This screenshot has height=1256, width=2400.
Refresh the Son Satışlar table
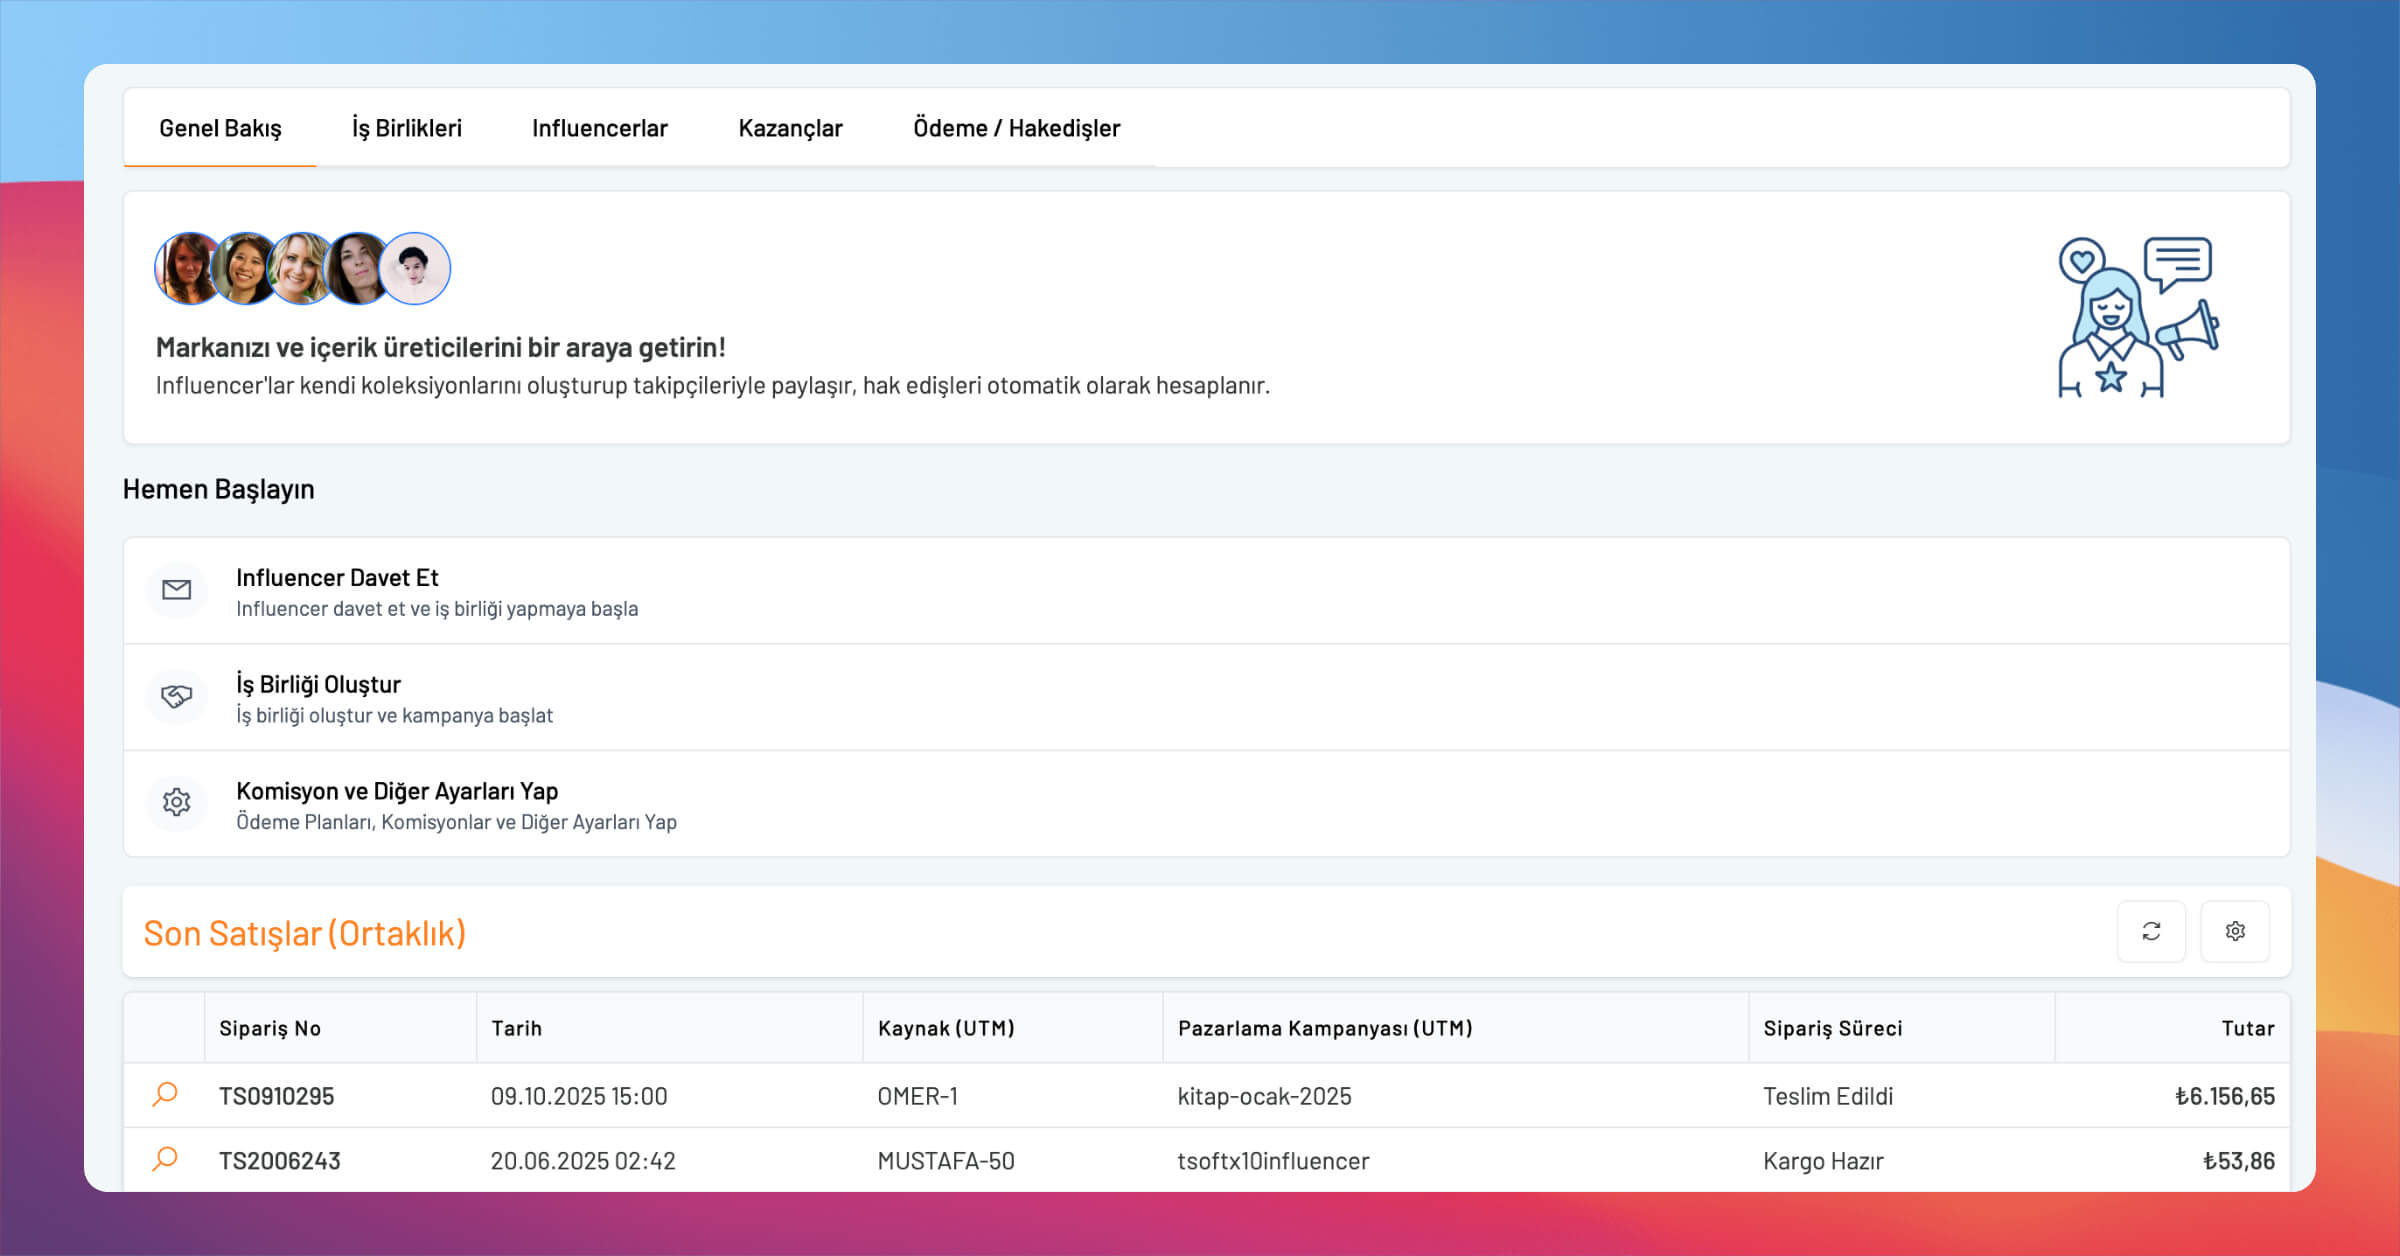pyautogui.click(x=2151, y=932)
